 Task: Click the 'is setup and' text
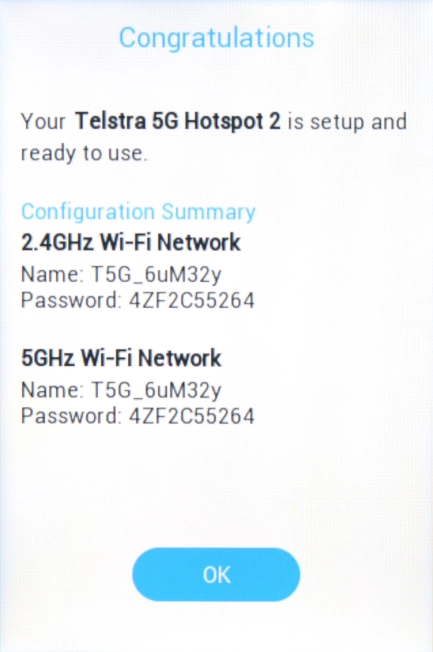coord(347,122)
